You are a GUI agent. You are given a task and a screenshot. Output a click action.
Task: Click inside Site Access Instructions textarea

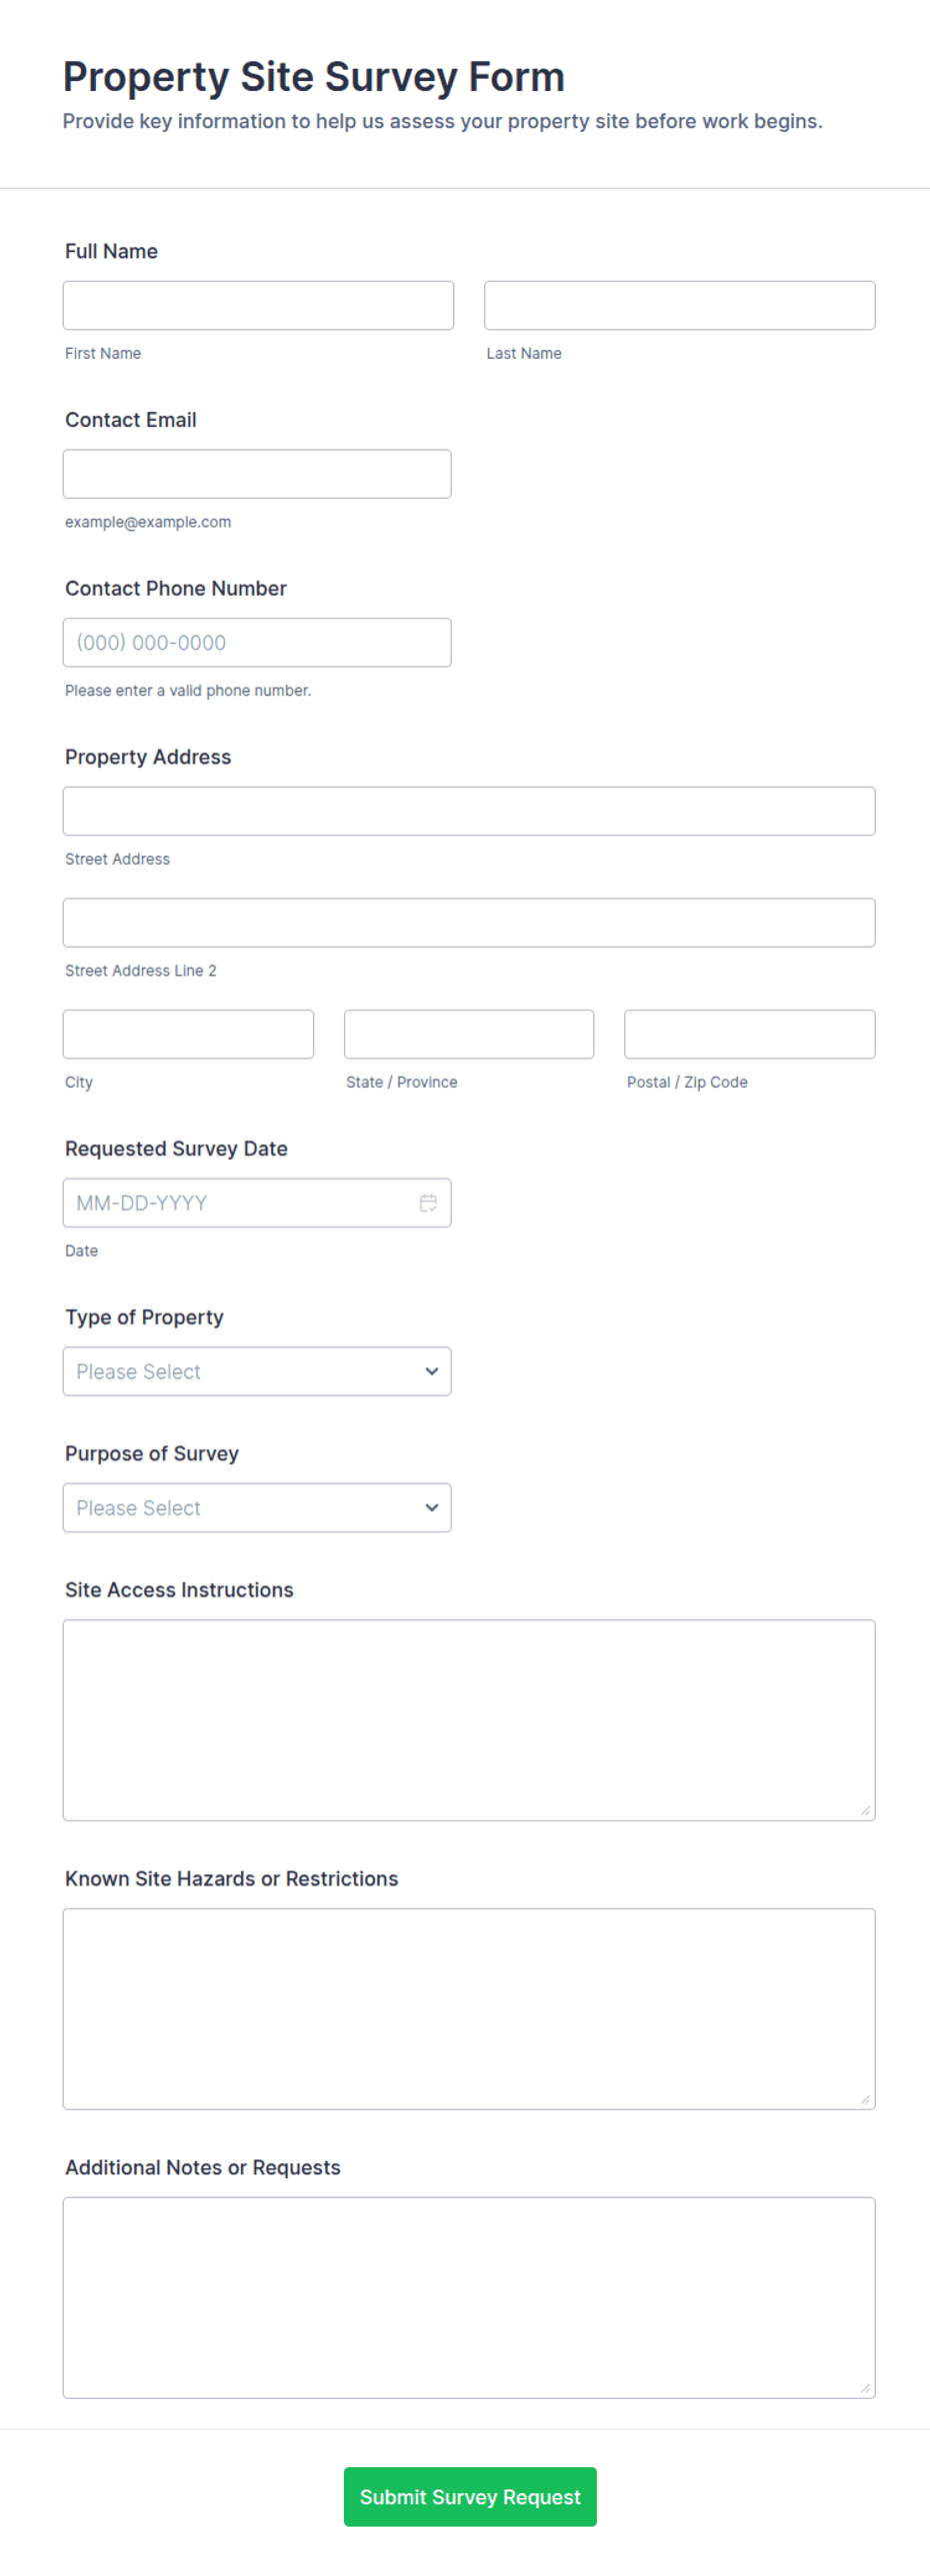click(x=469, y=1720)
